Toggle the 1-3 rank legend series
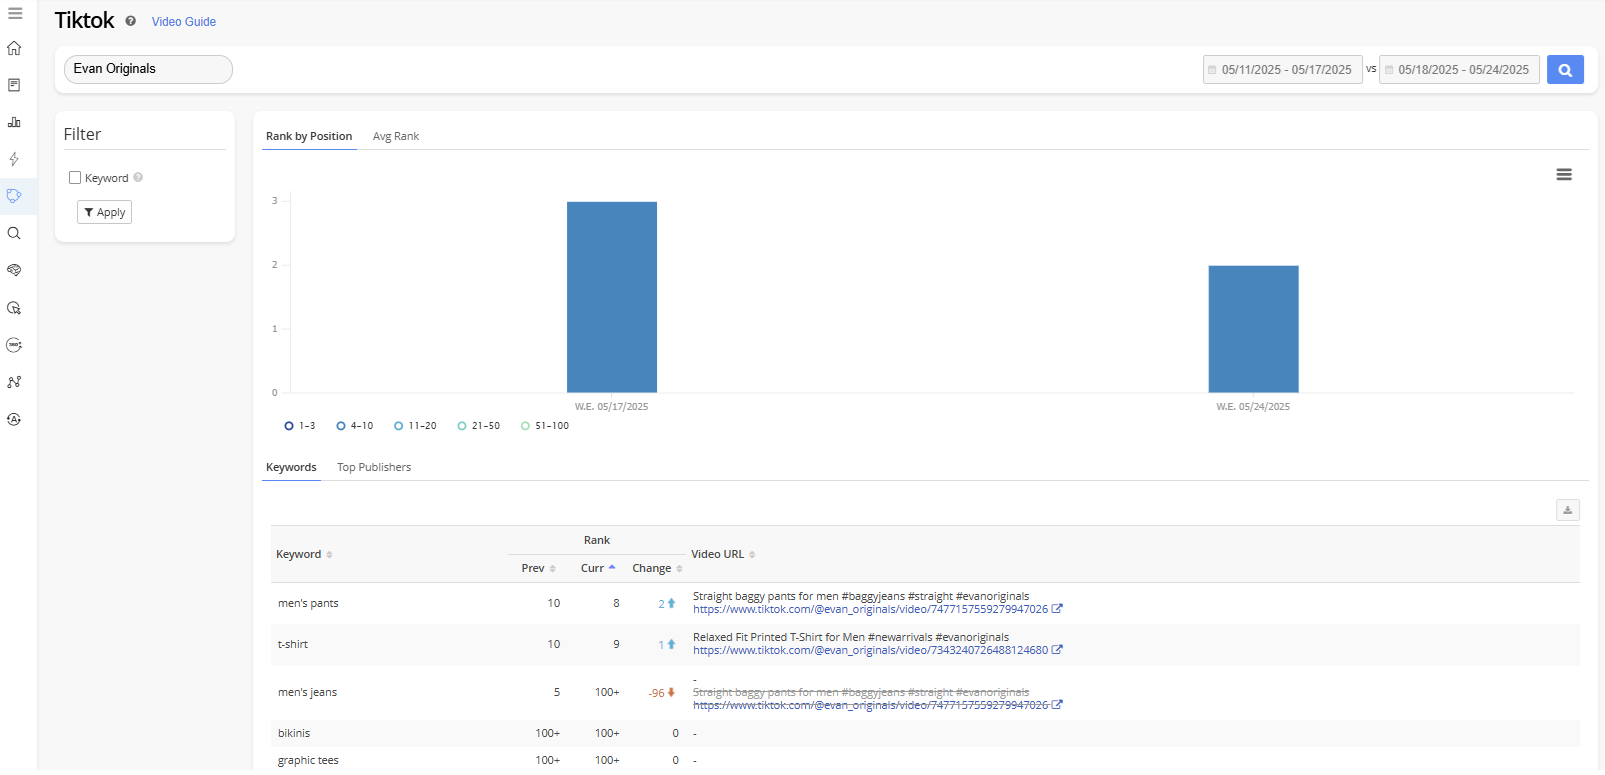Screen dimensions: 1605x775 click(x=299, y=426)
